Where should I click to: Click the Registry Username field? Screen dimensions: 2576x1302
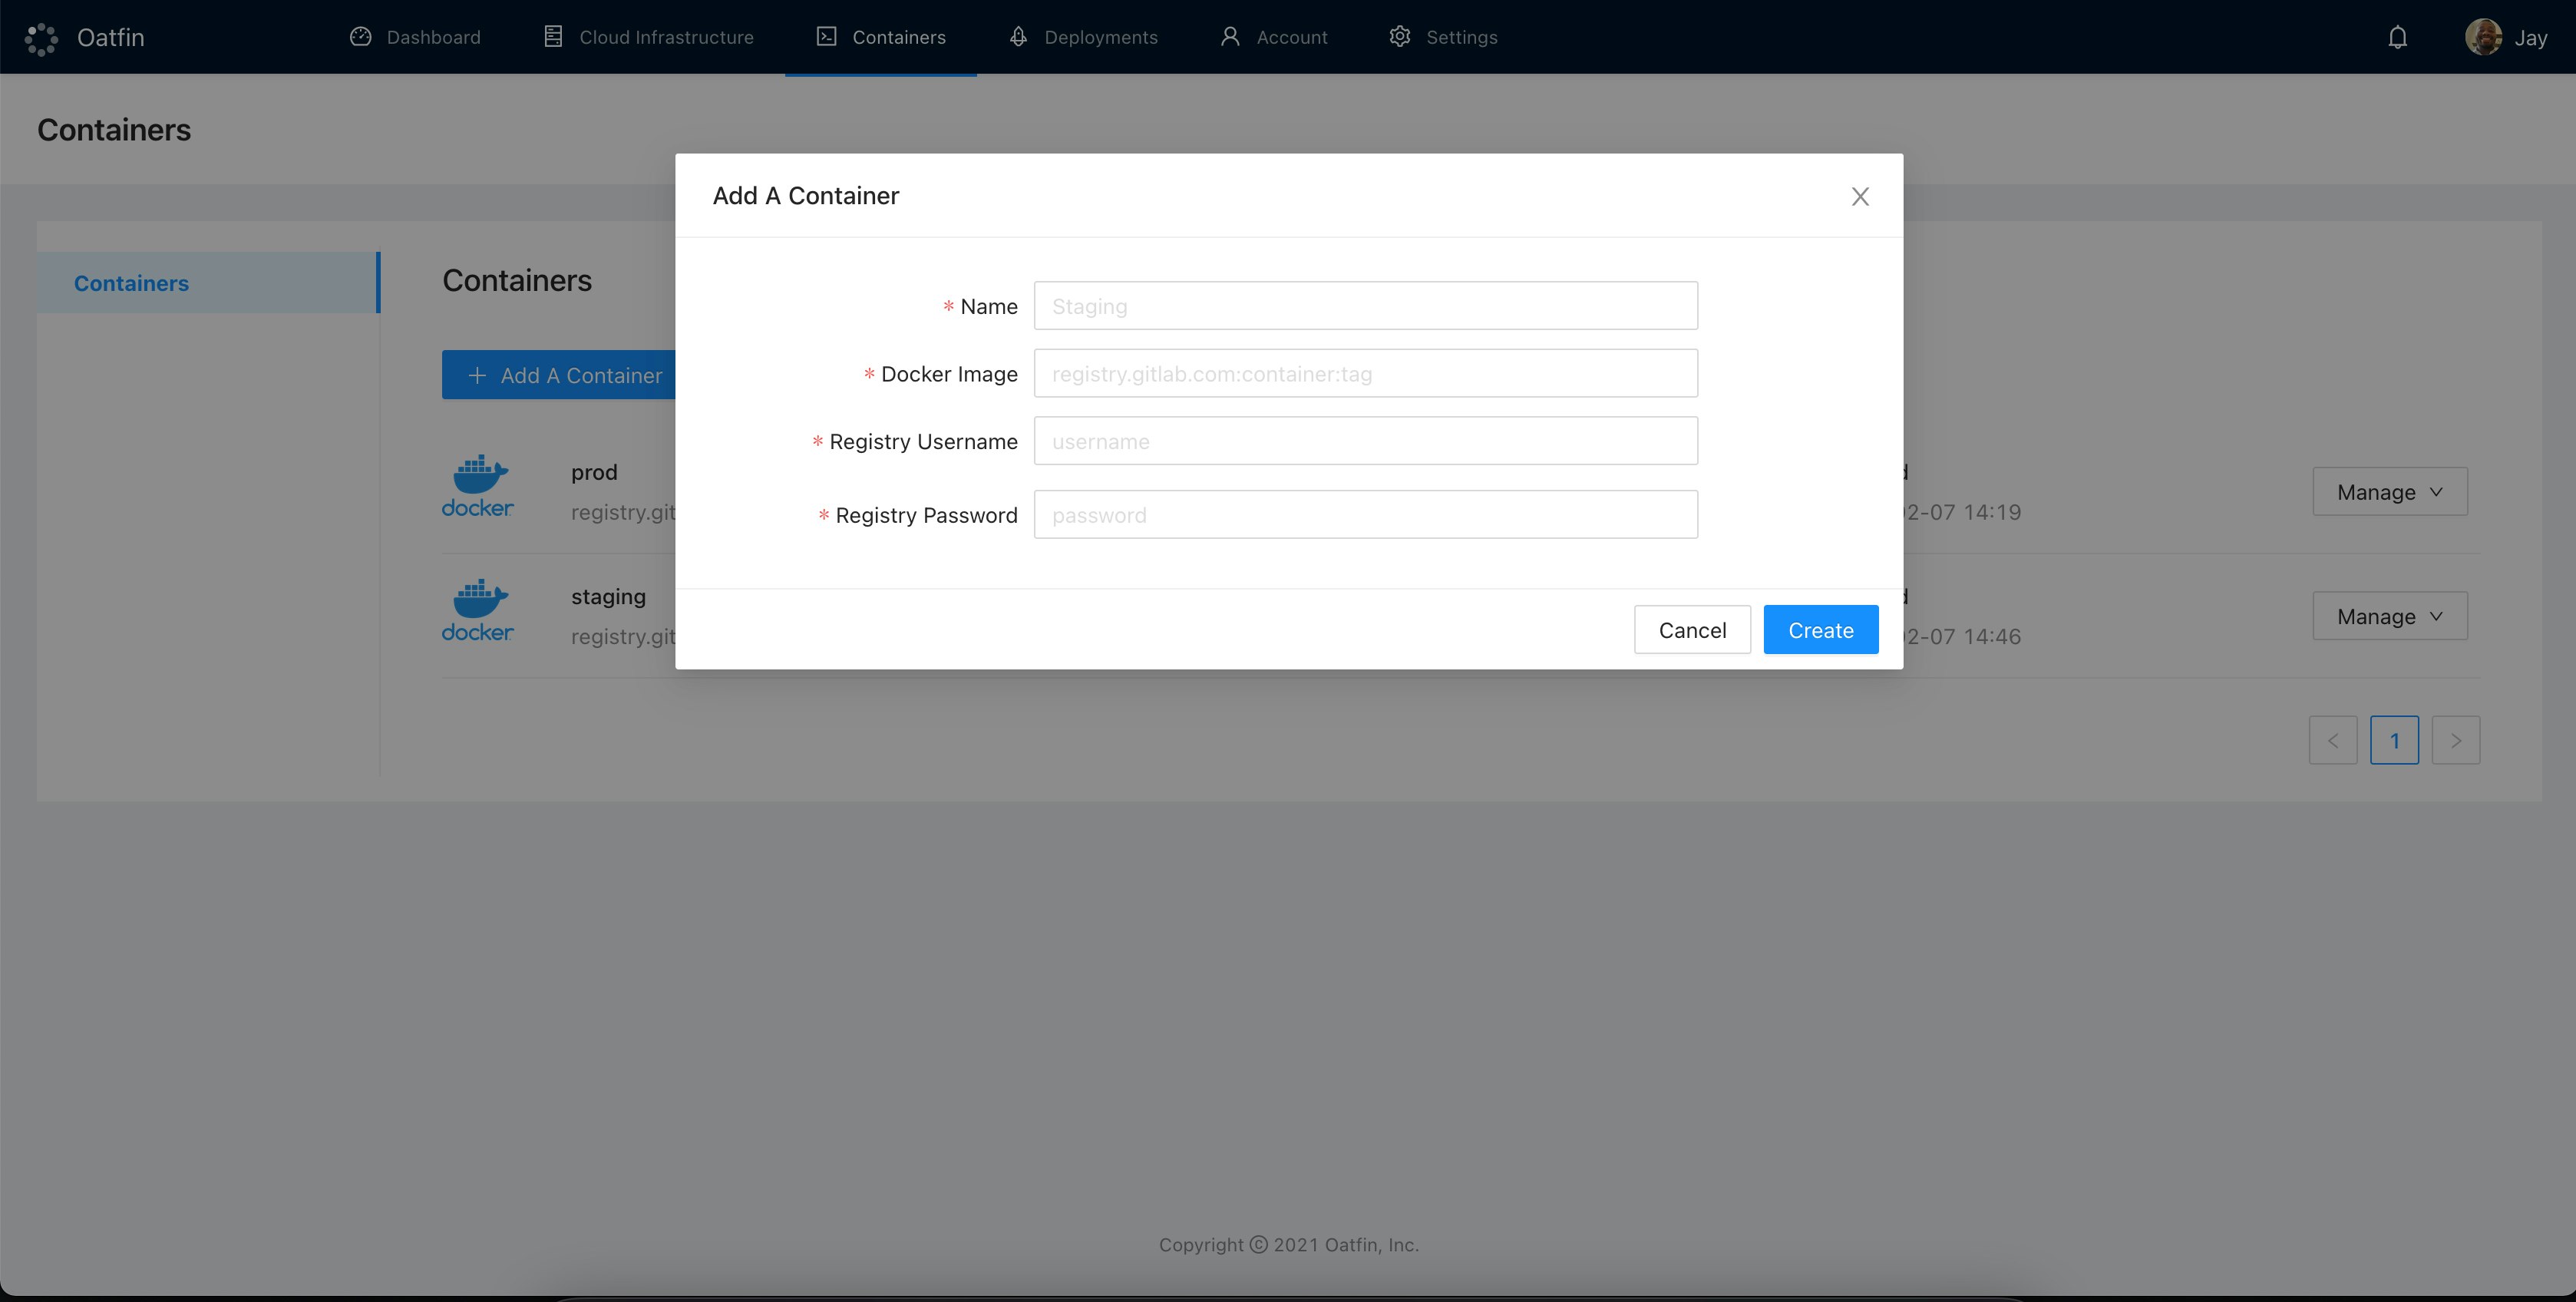tap(1365, 441)
